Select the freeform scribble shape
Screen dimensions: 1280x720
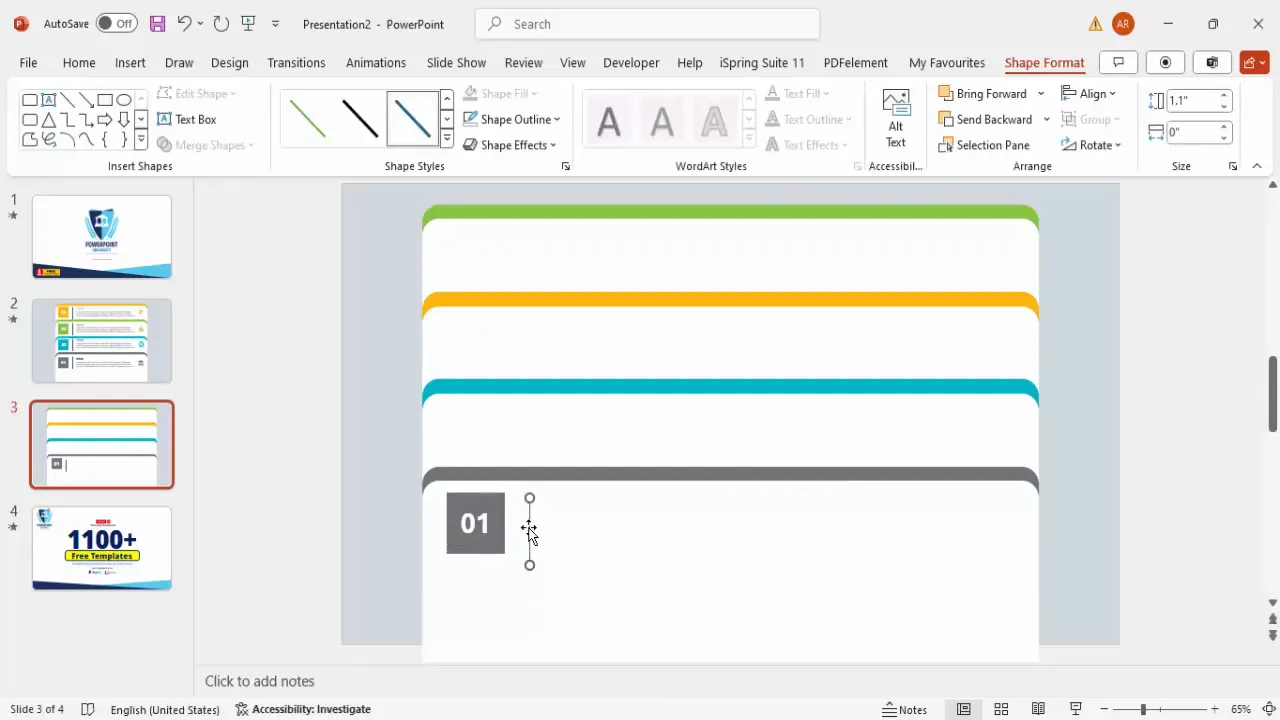pyautogui.click(x=48, y=140)
